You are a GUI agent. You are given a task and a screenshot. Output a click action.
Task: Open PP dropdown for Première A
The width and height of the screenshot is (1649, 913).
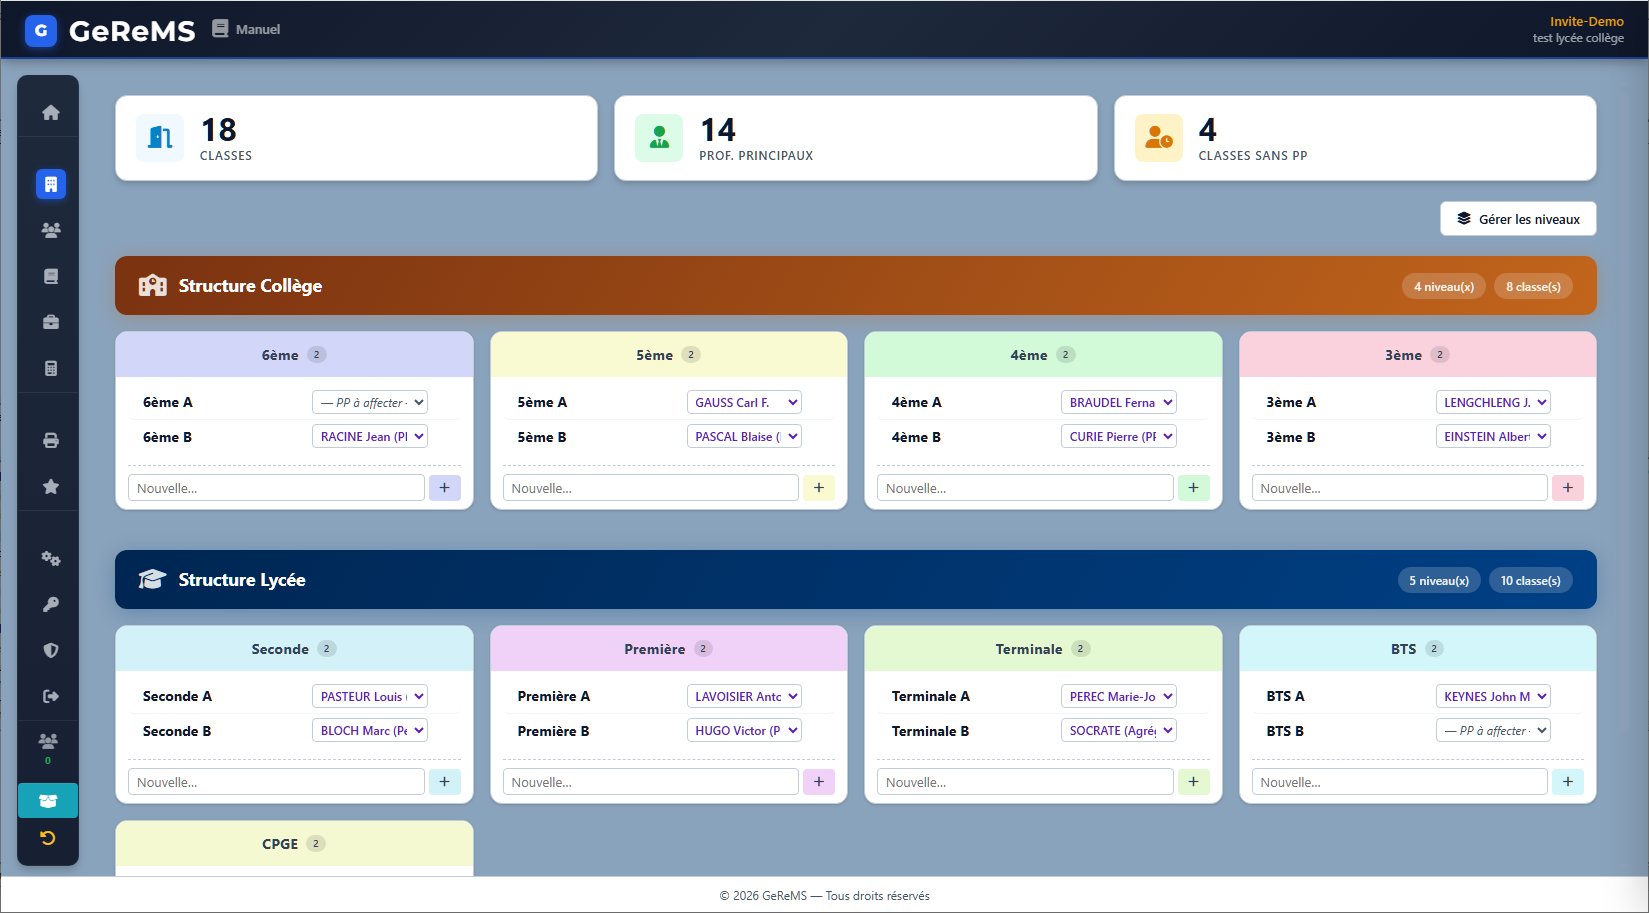click(x=744, y=696)
